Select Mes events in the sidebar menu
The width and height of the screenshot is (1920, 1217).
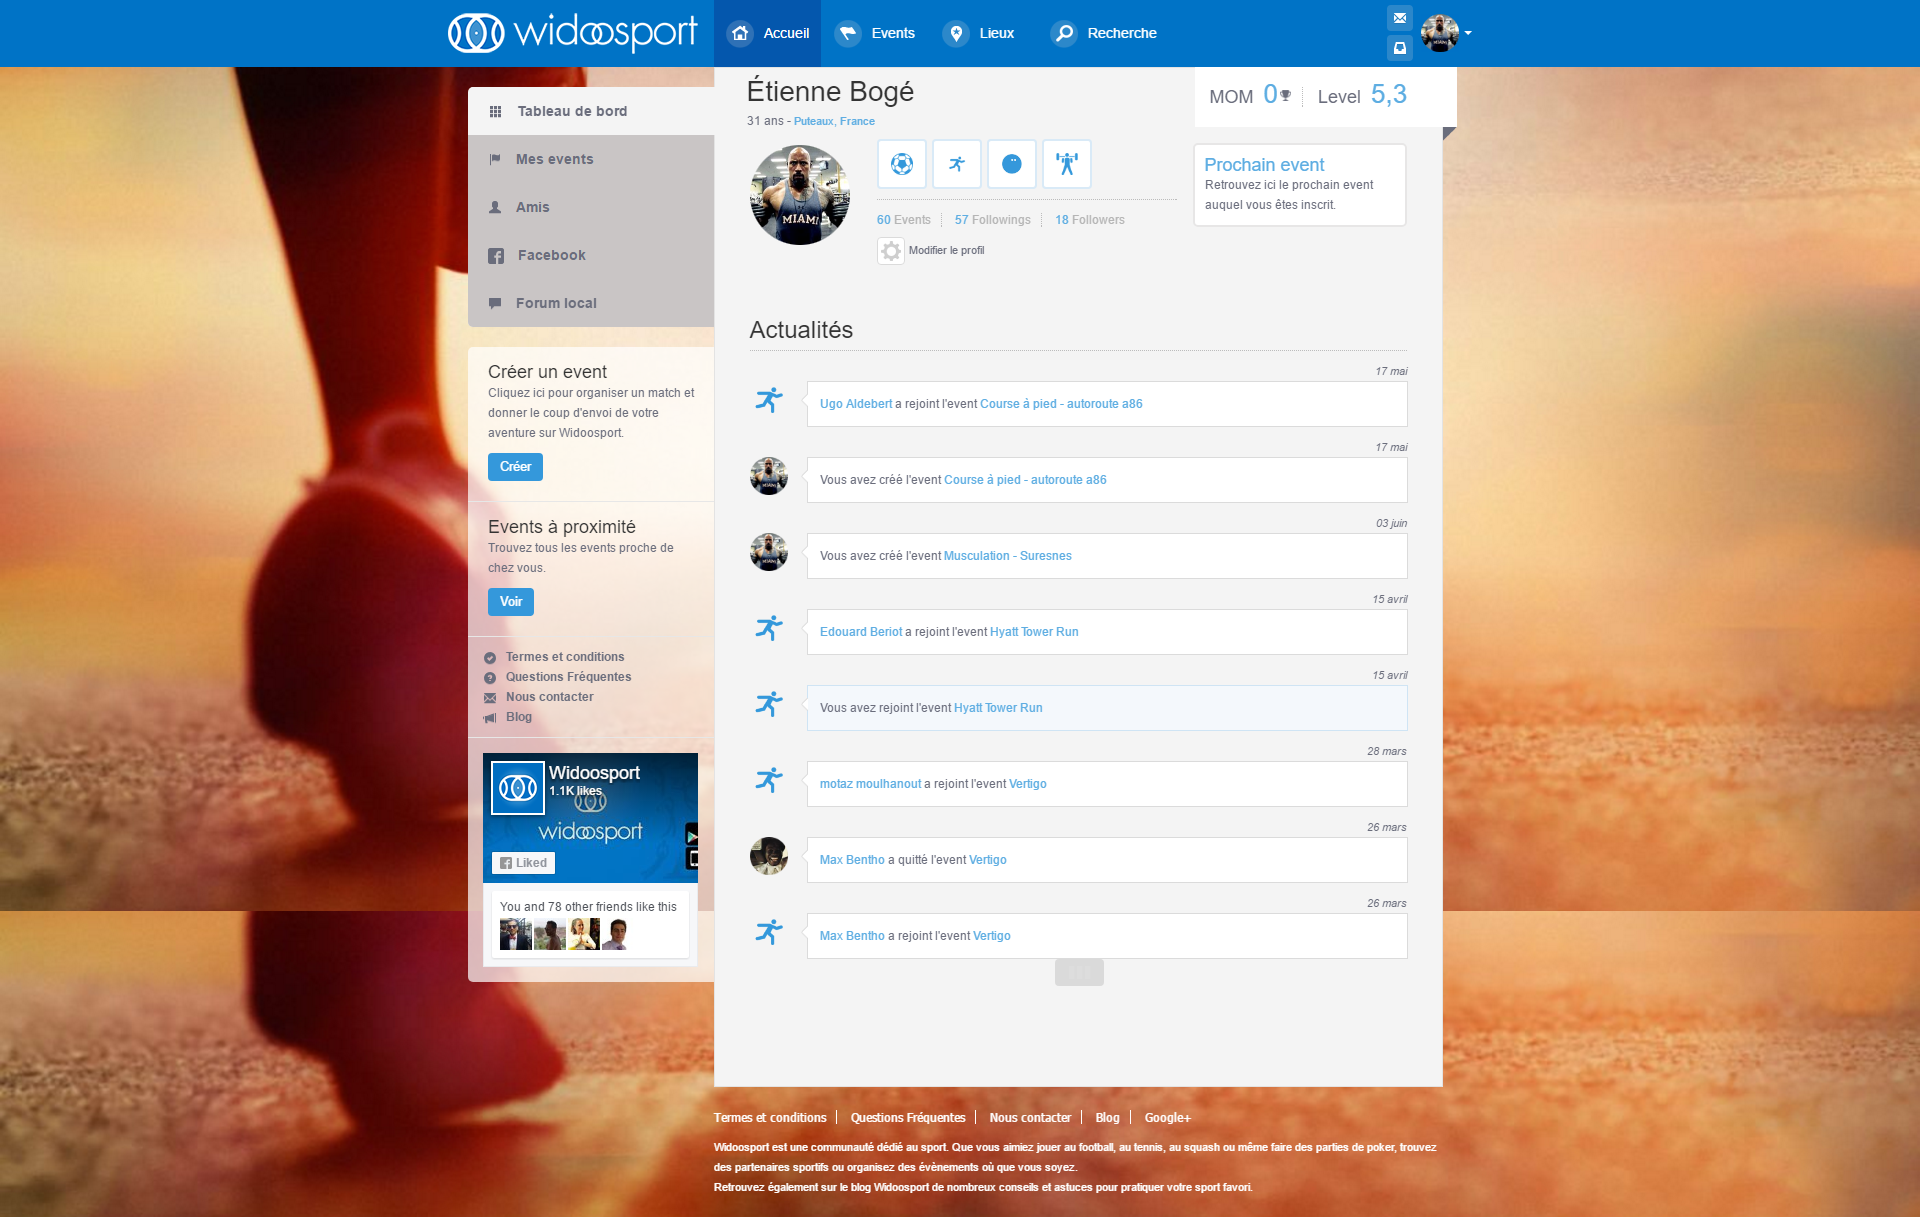coord(554,159)
